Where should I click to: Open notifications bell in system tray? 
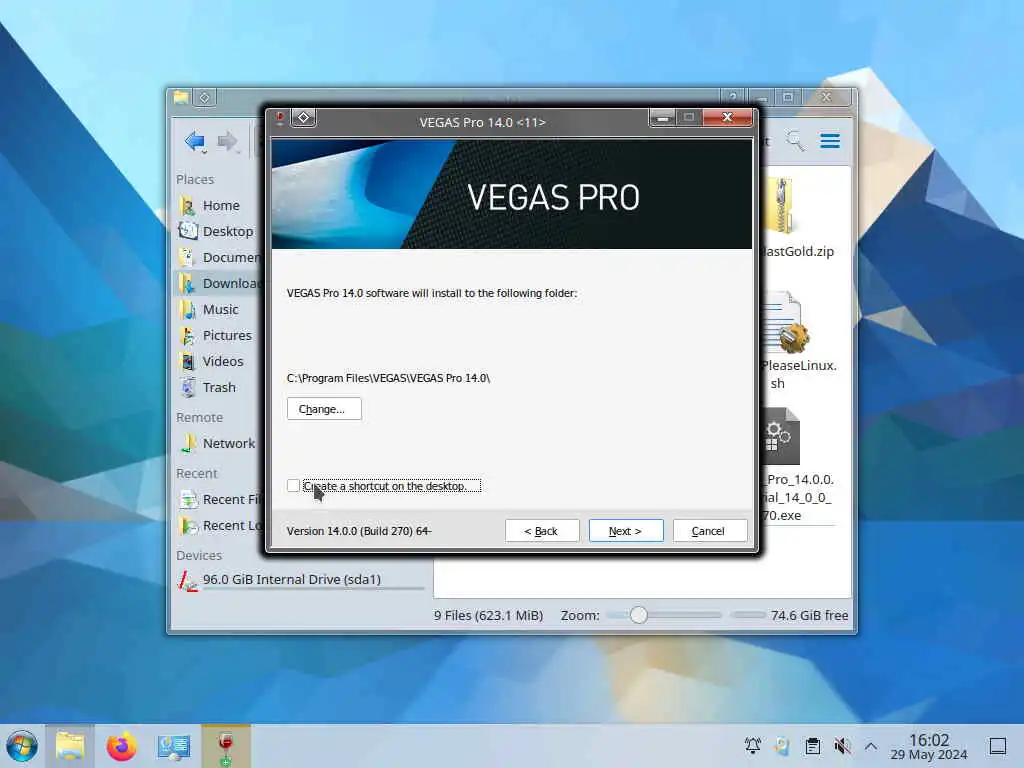(752, 746)
